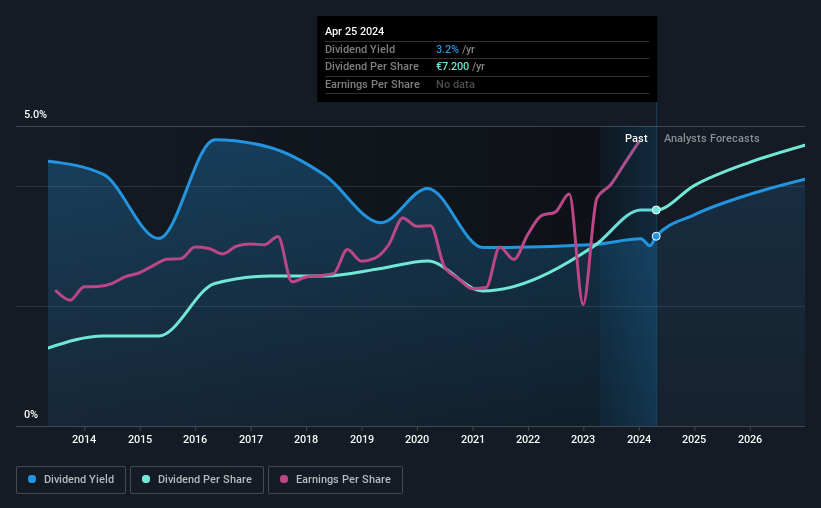Select the blue Dividend Yield data point marker

[656, 236]
